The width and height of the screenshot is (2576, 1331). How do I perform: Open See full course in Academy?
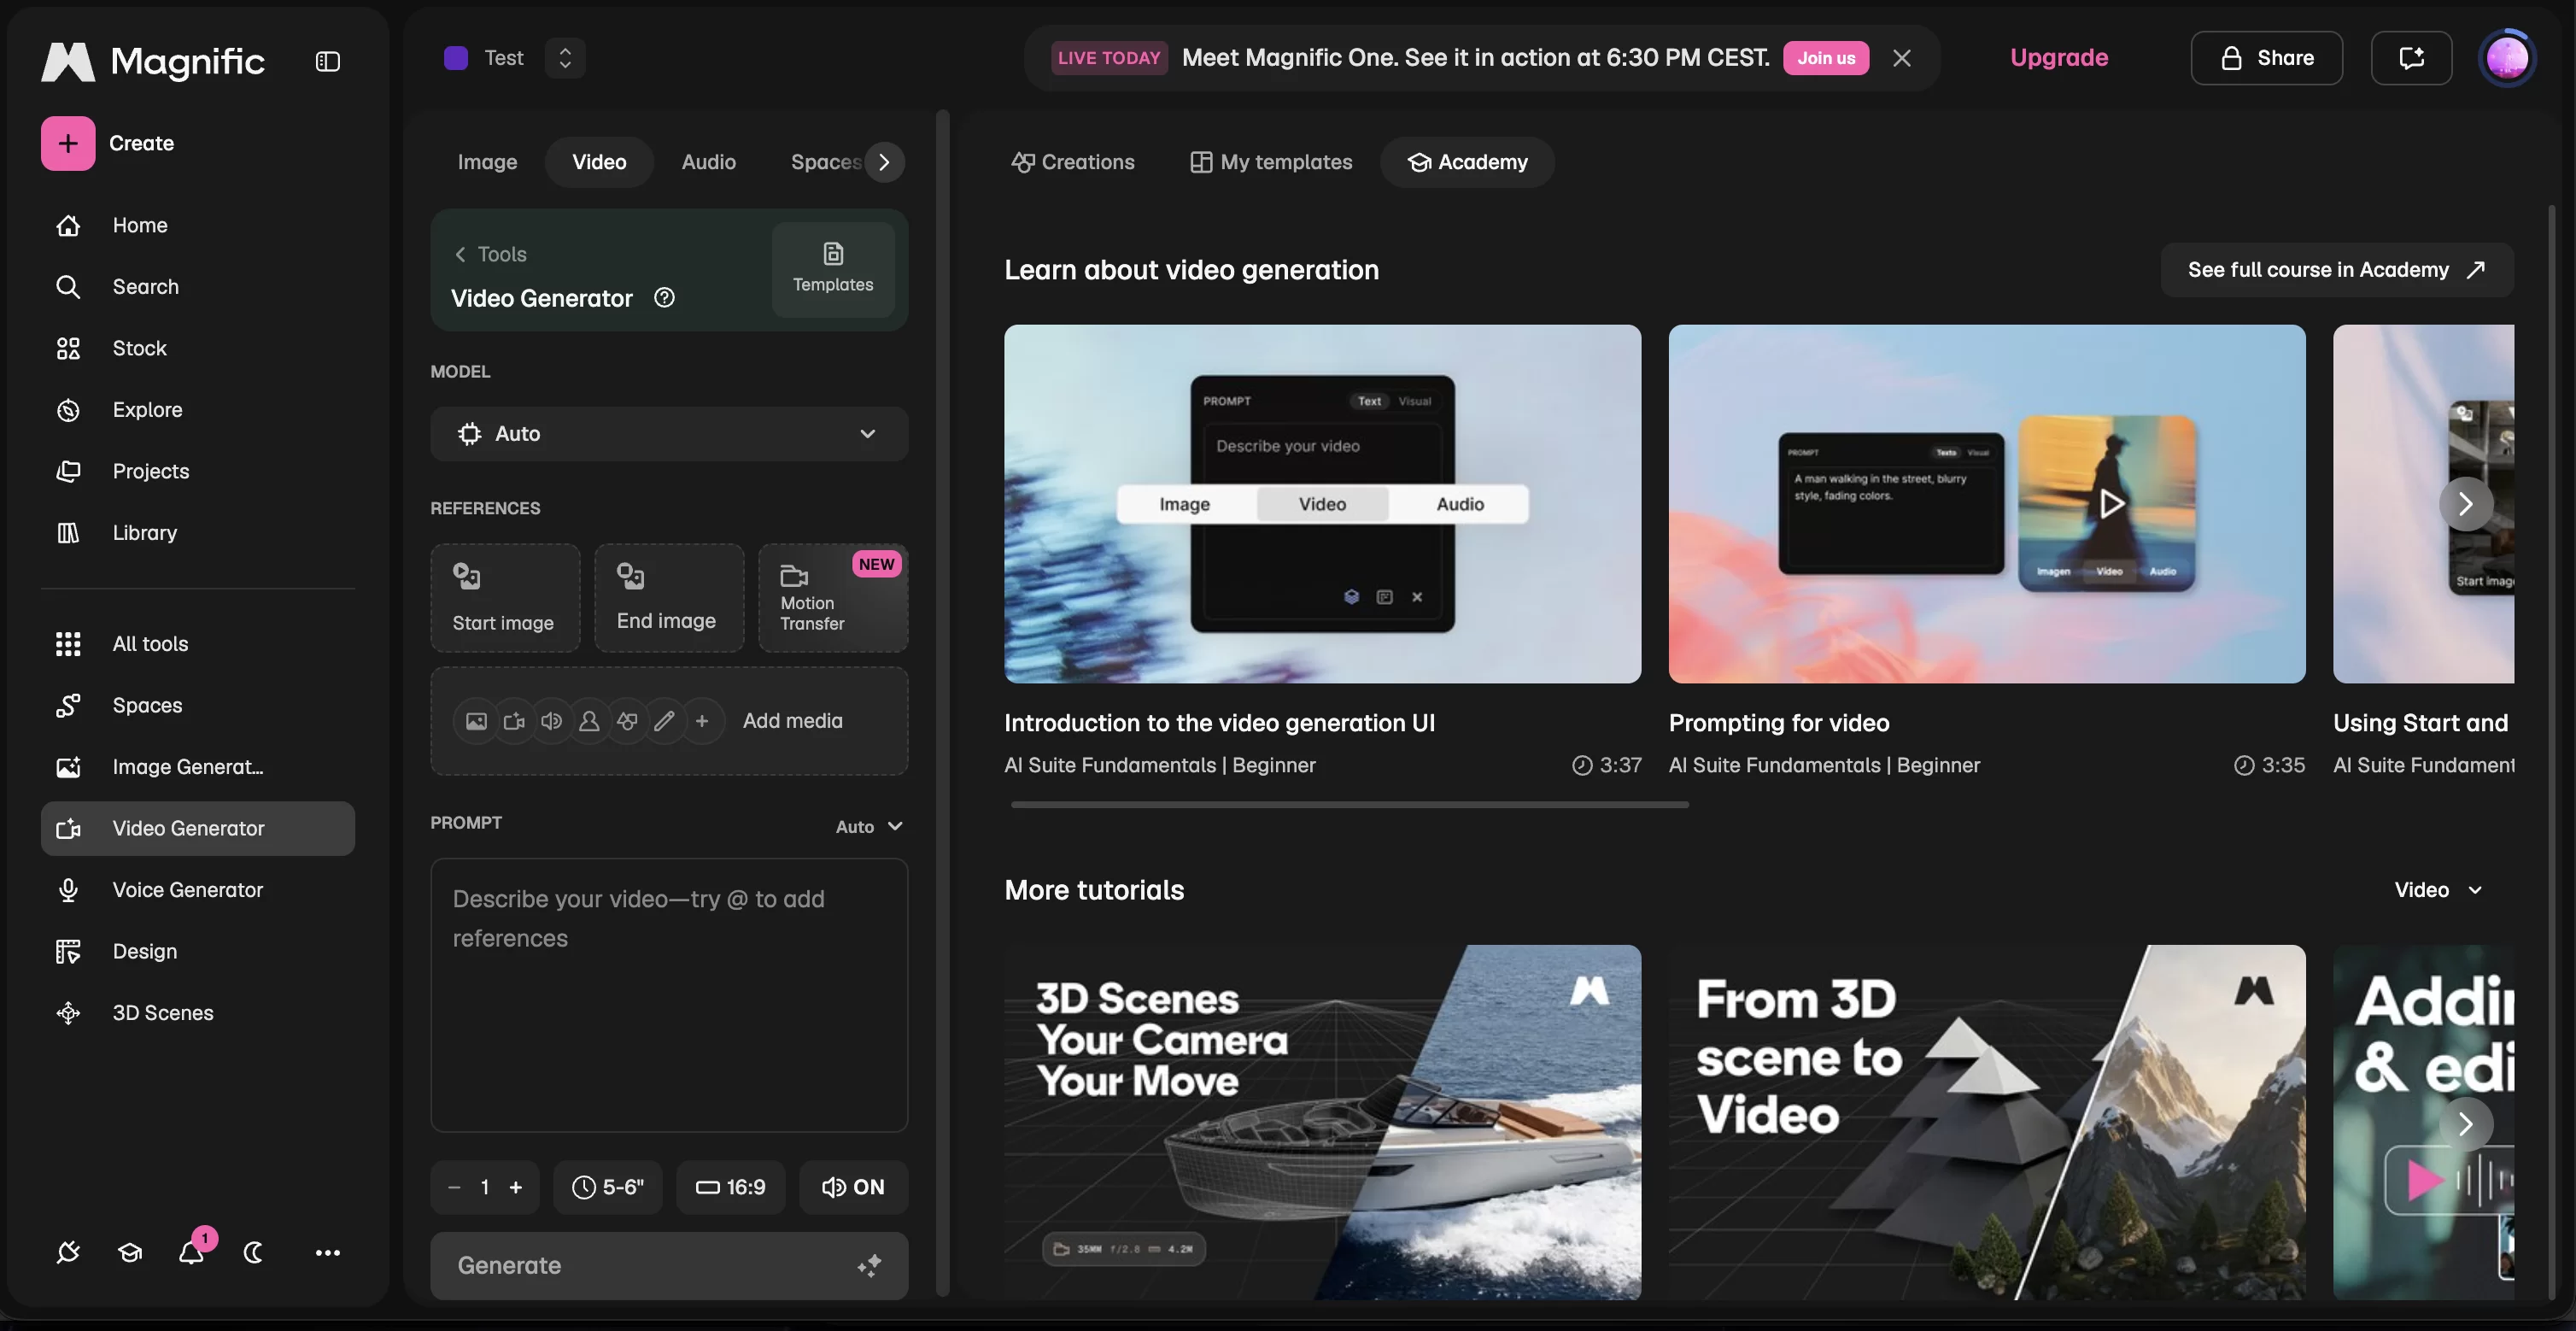click(2337, 270)
